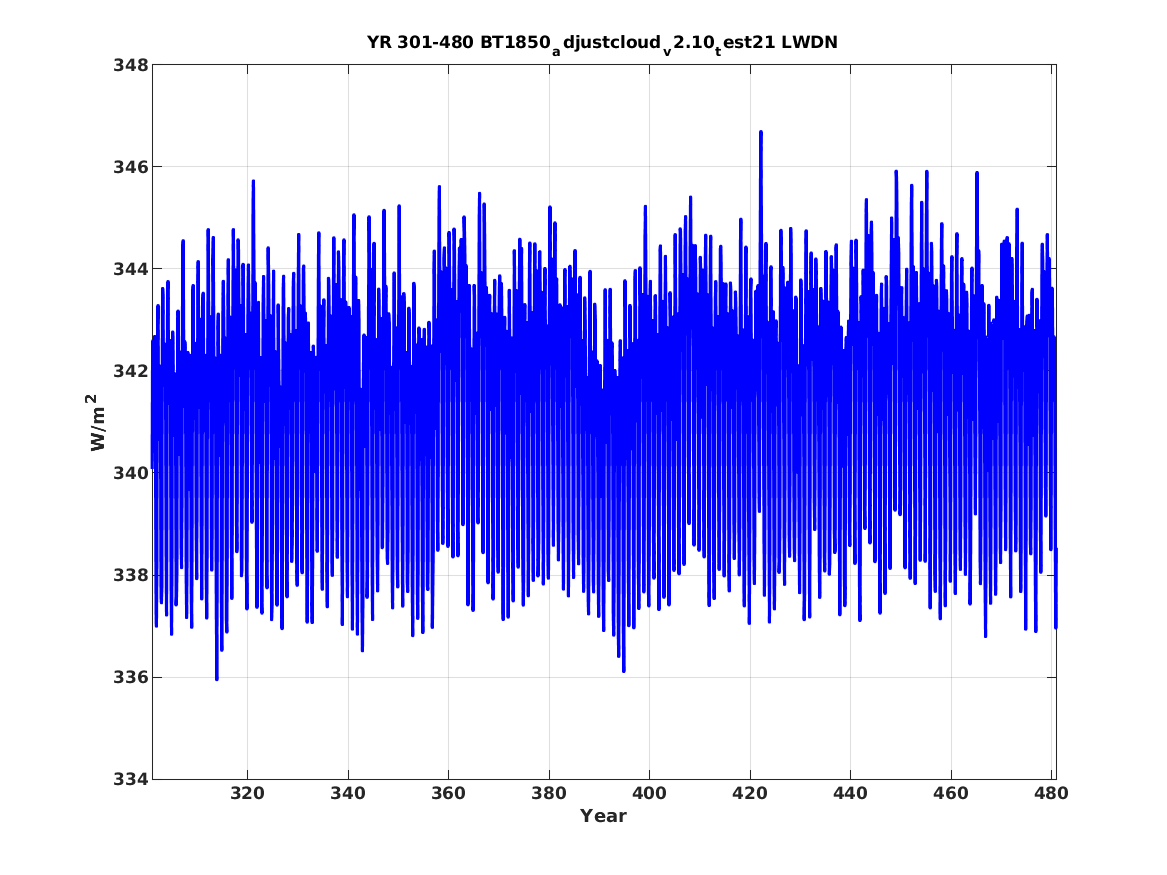The height and width of the screenshot is (875, 1167).
Task: Select the y-axis label W/m2
Action: [x=97, y=423]
